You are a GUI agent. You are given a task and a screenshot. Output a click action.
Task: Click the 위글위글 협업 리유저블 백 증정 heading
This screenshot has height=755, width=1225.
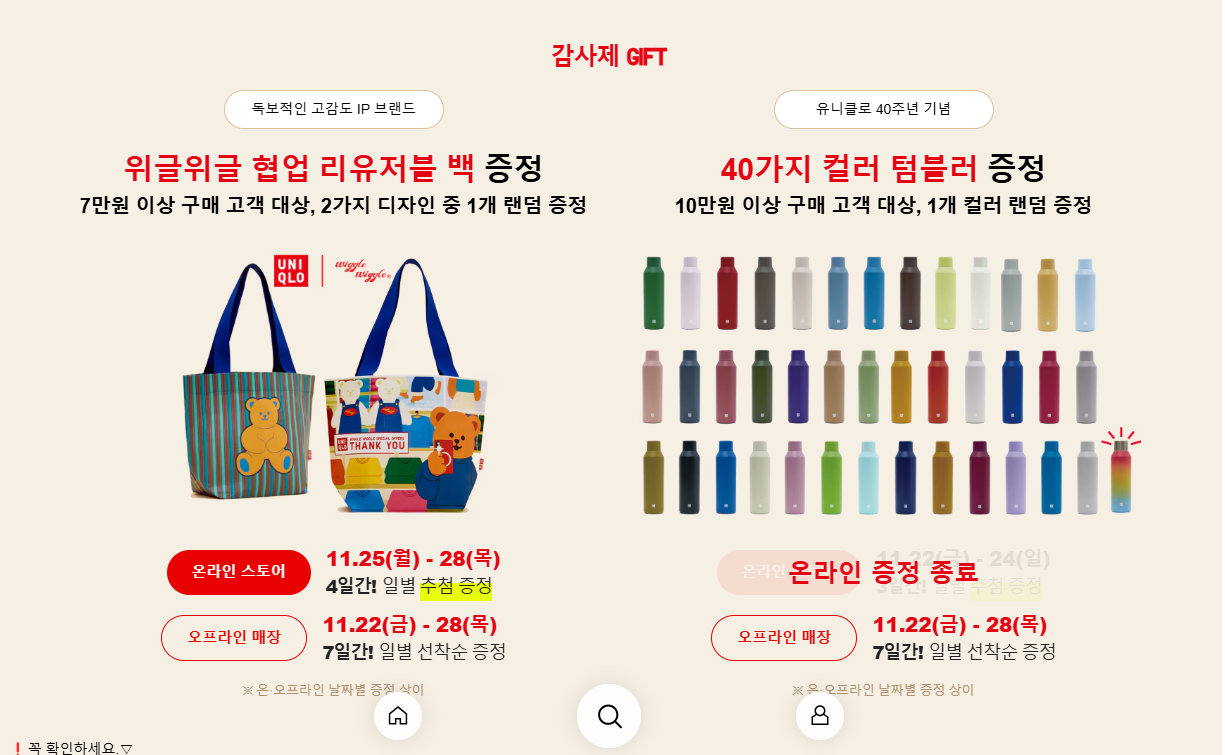pyautogui.click(x=333, y=167)
